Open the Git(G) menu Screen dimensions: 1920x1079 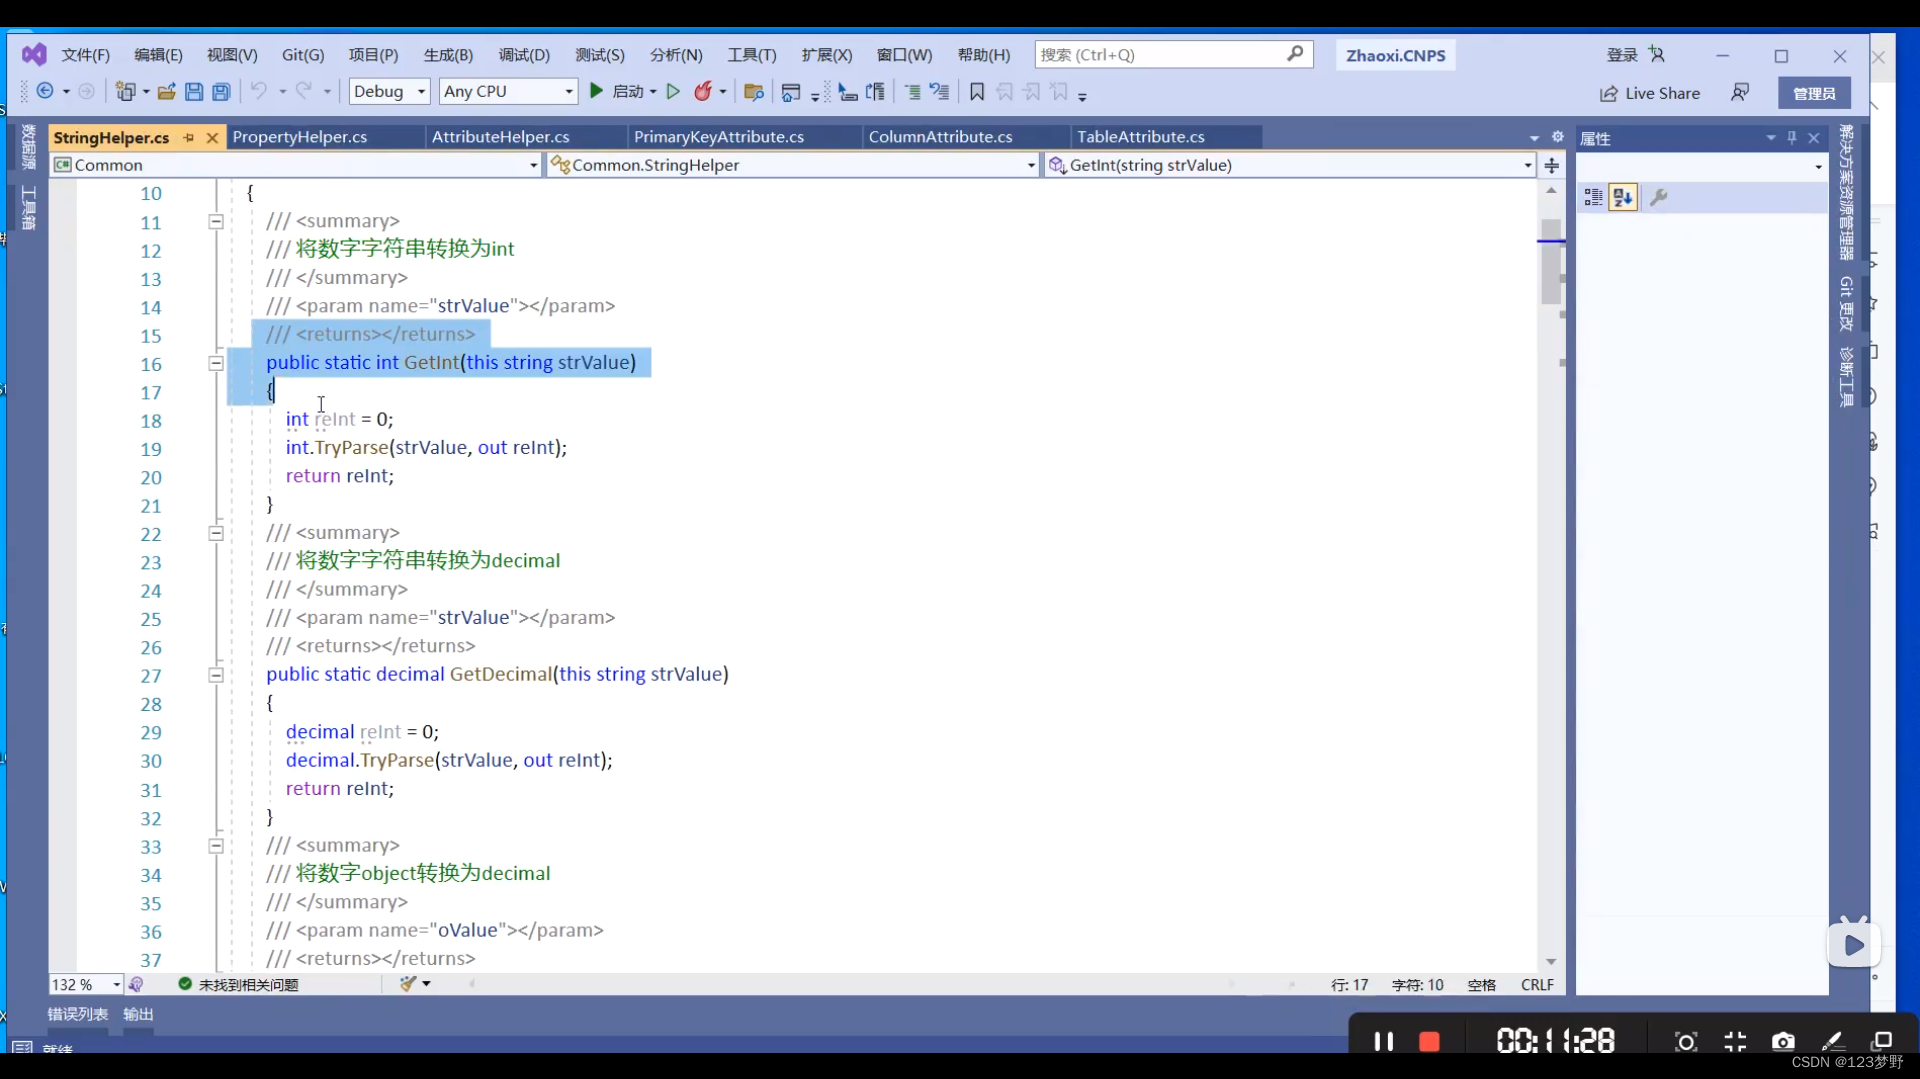coord(303,55)
